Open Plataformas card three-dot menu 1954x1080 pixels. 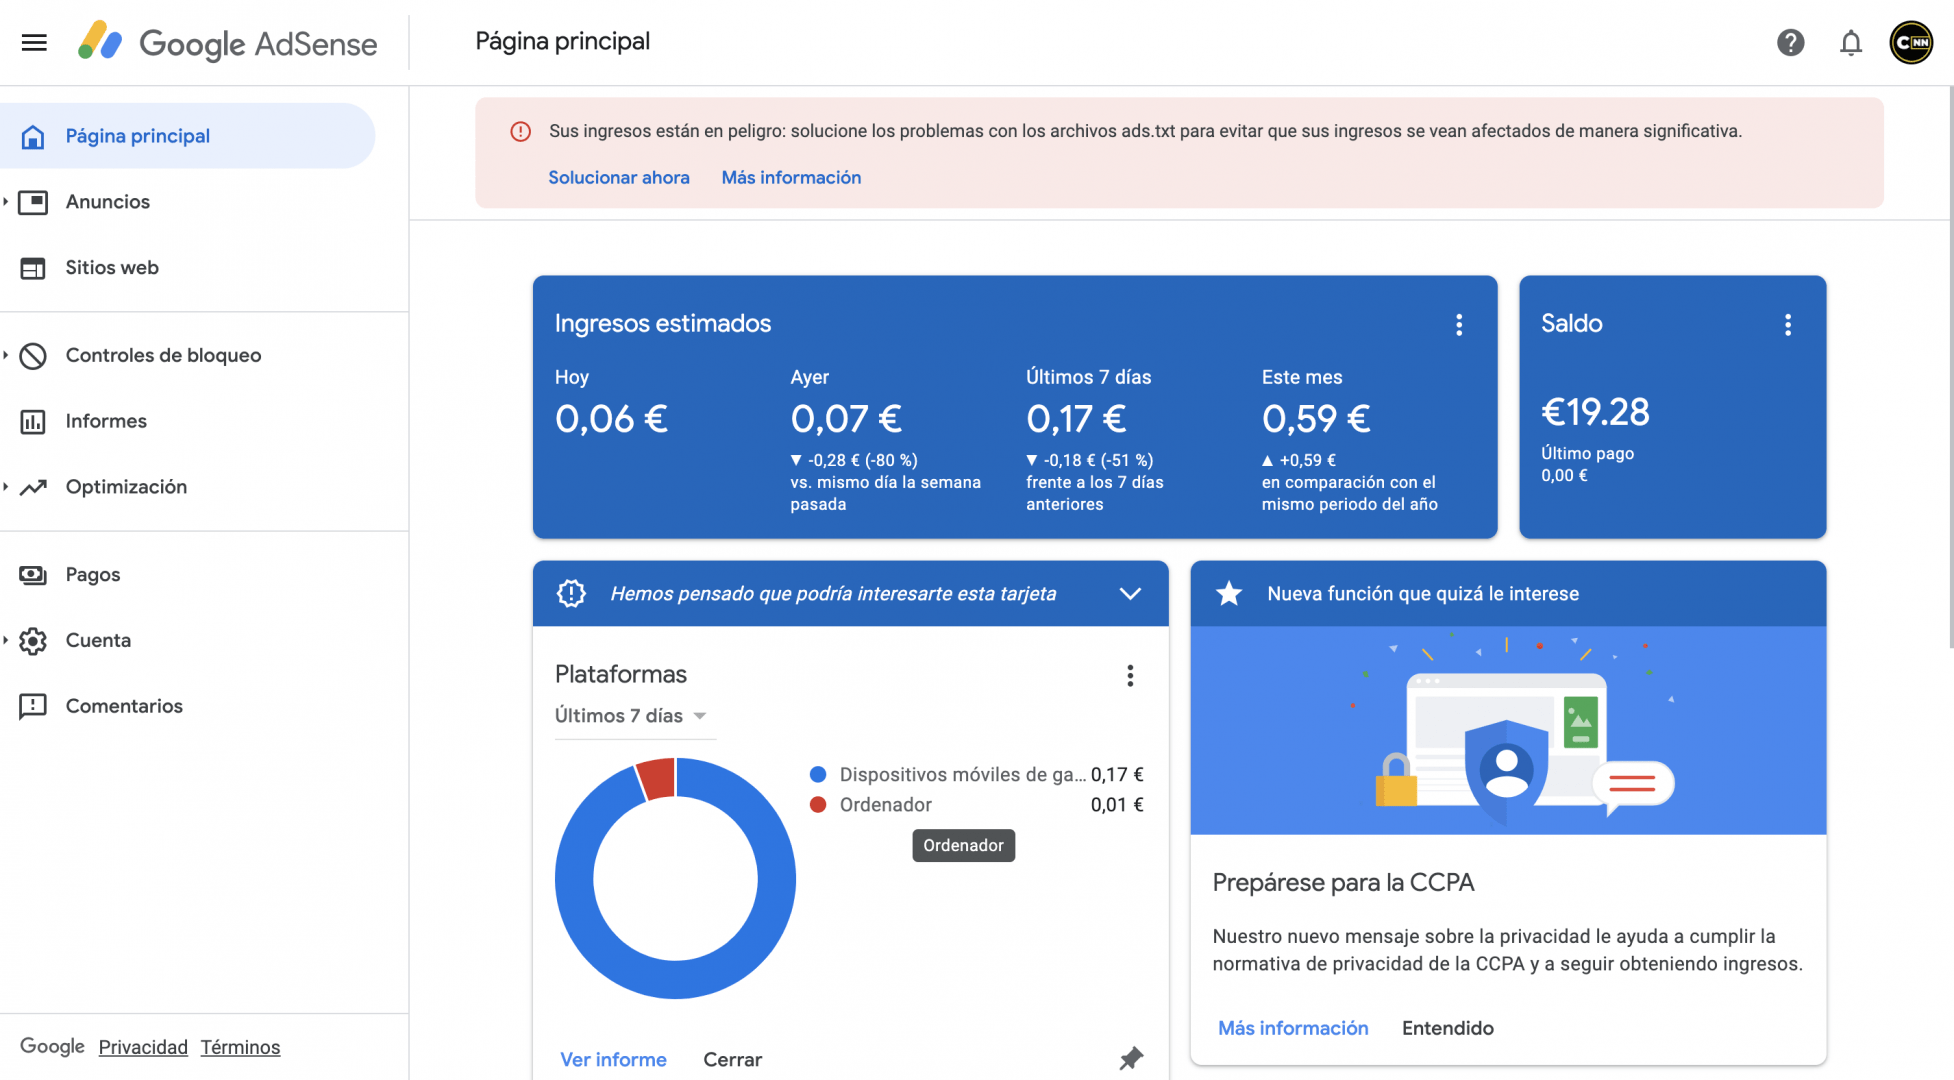(x=1130, y=676)
